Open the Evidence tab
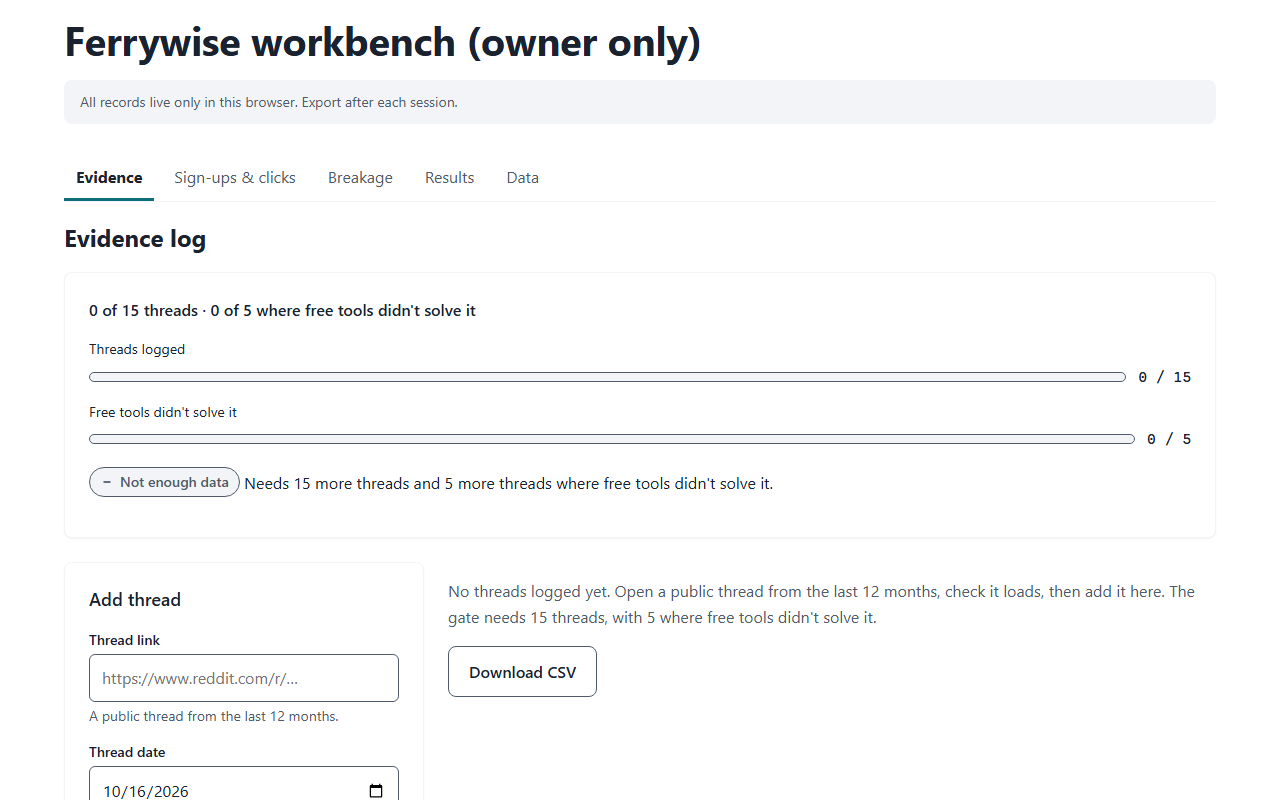 pyautogui.click(x=109, y=178)
